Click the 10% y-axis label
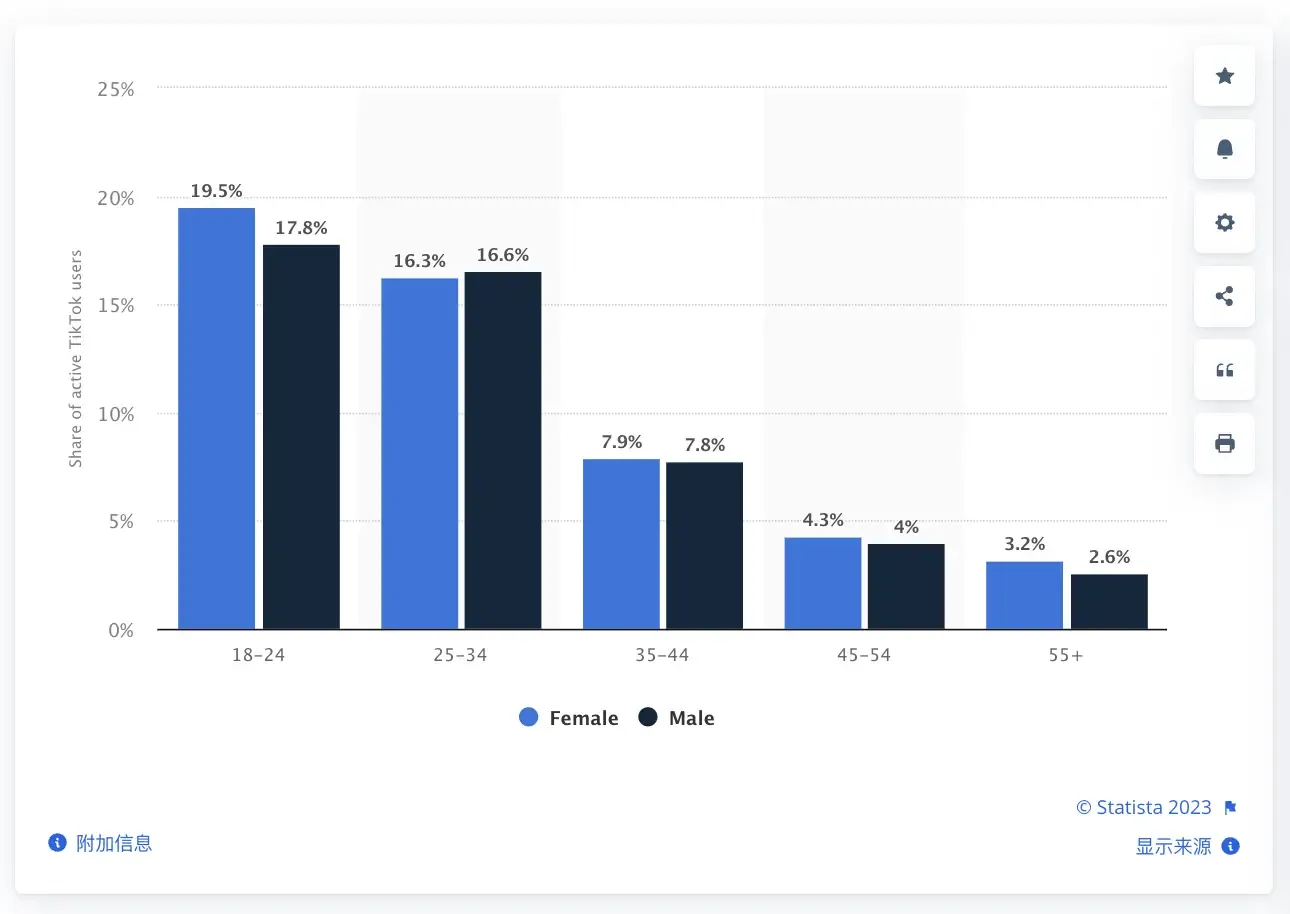This screenshot has width=1290, height=914. 116,414
